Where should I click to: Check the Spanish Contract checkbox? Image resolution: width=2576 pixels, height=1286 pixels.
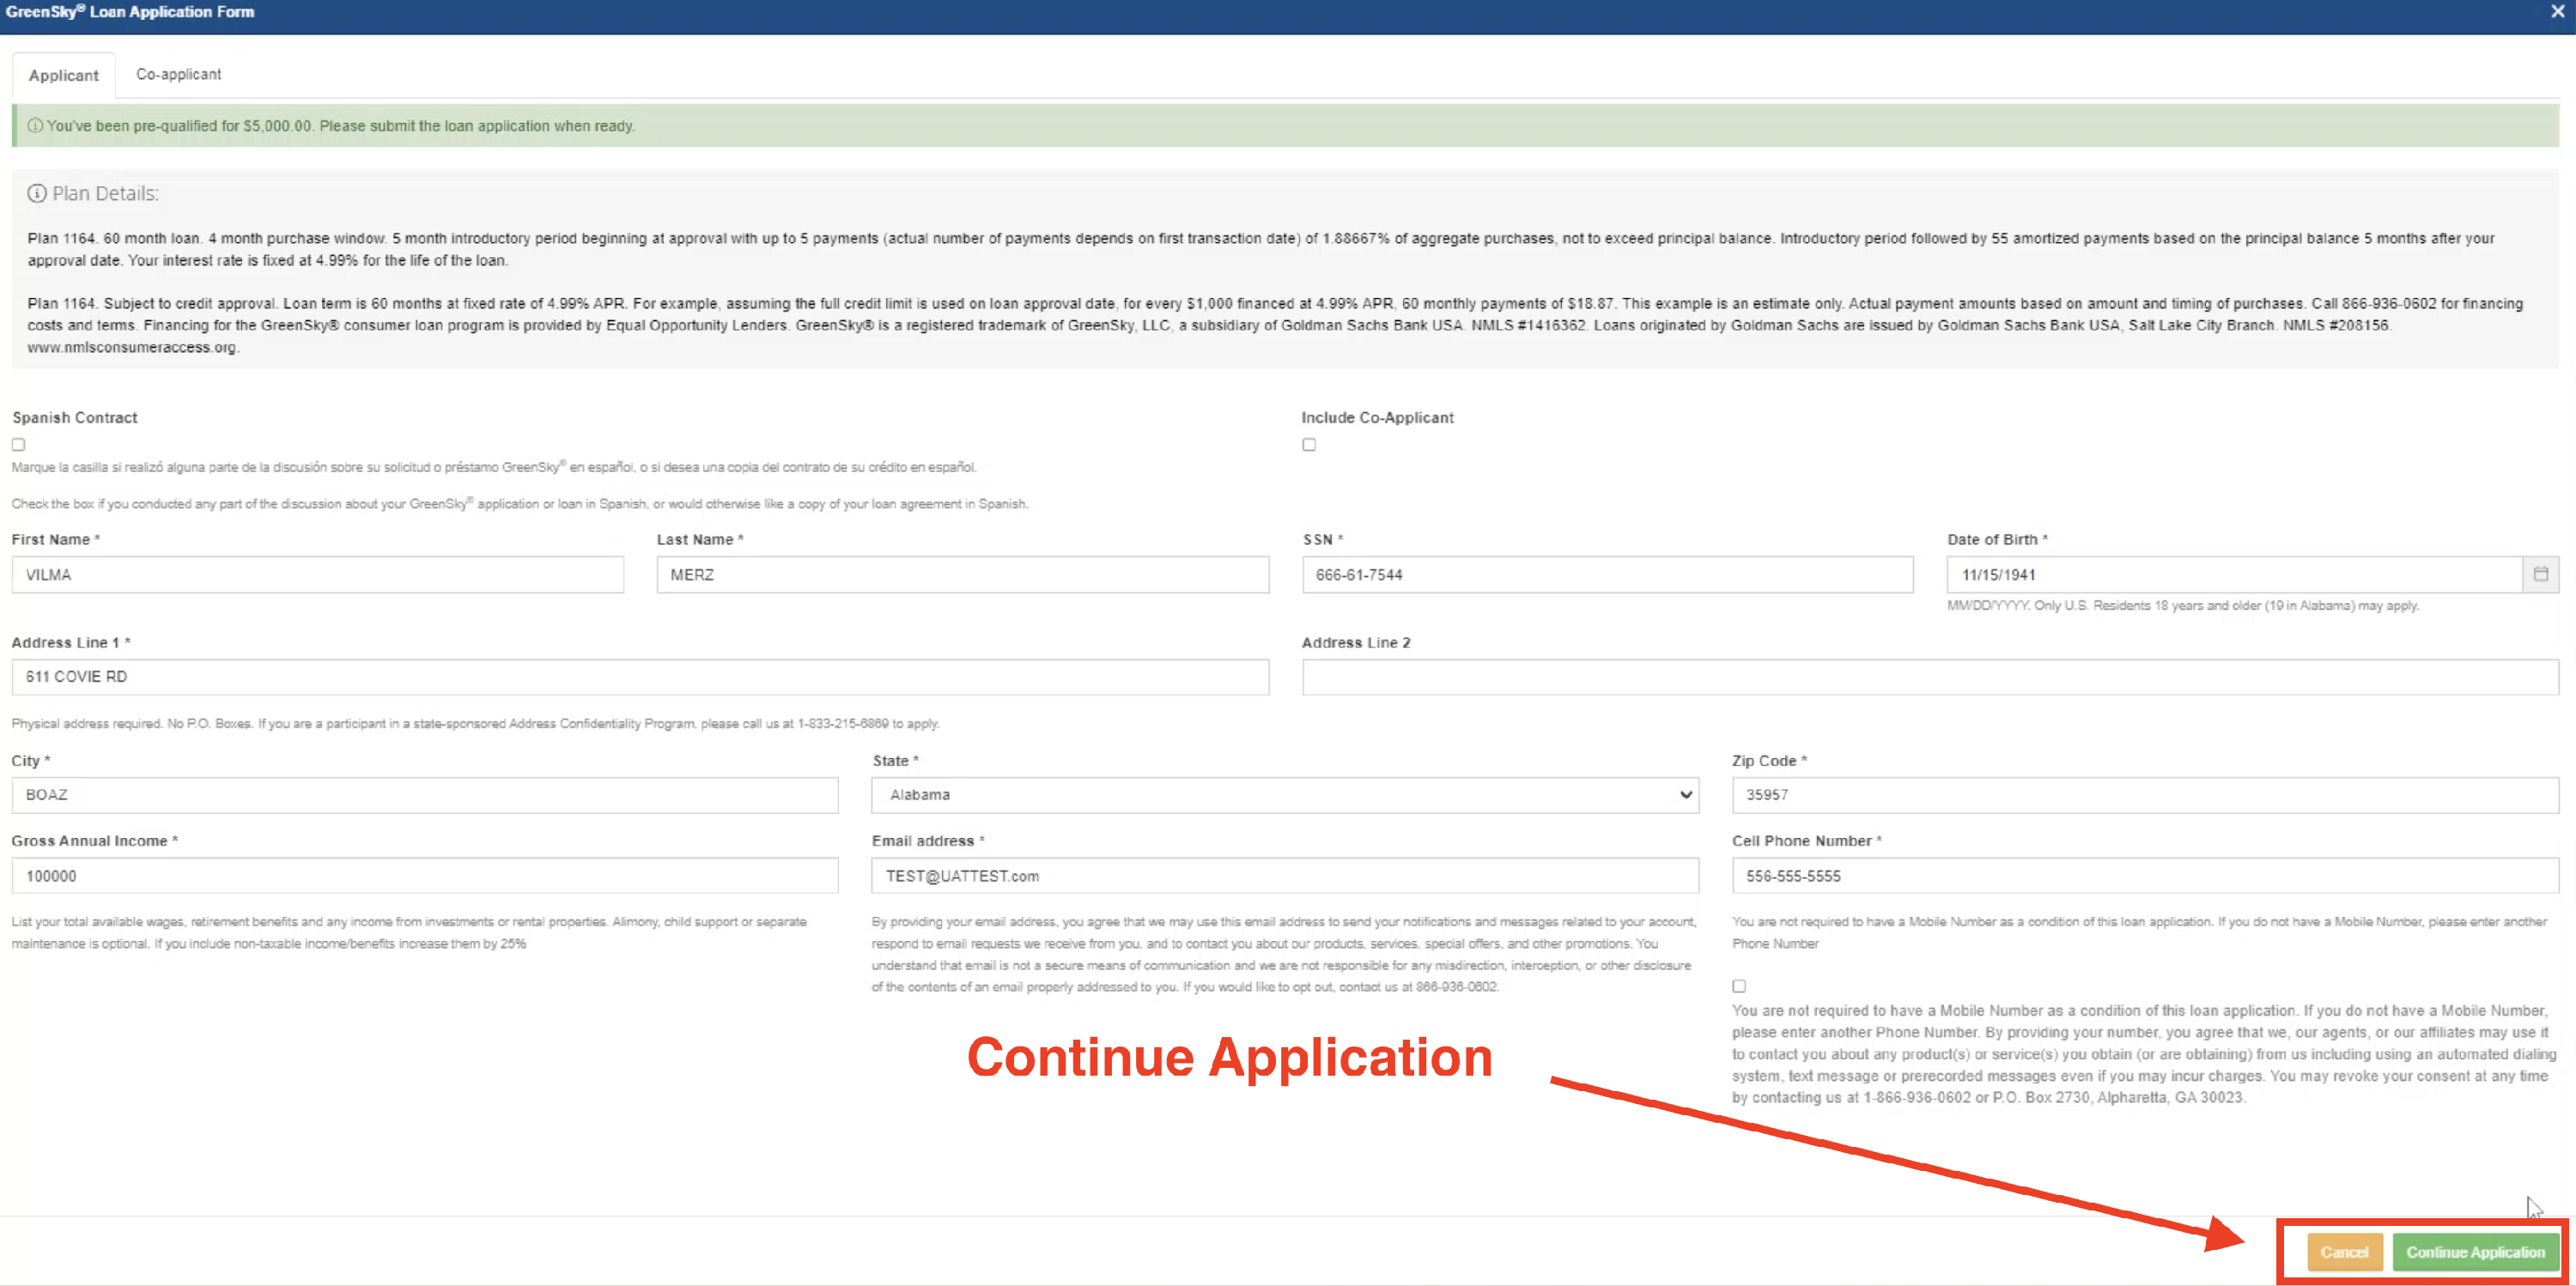(18, 444)
